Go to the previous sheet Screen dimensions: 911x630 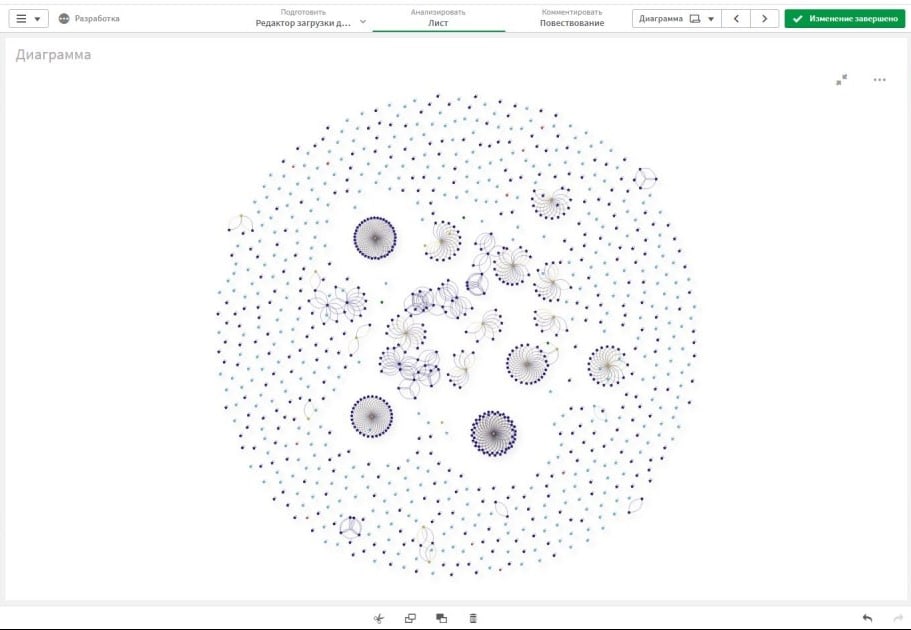coord(736,19)
